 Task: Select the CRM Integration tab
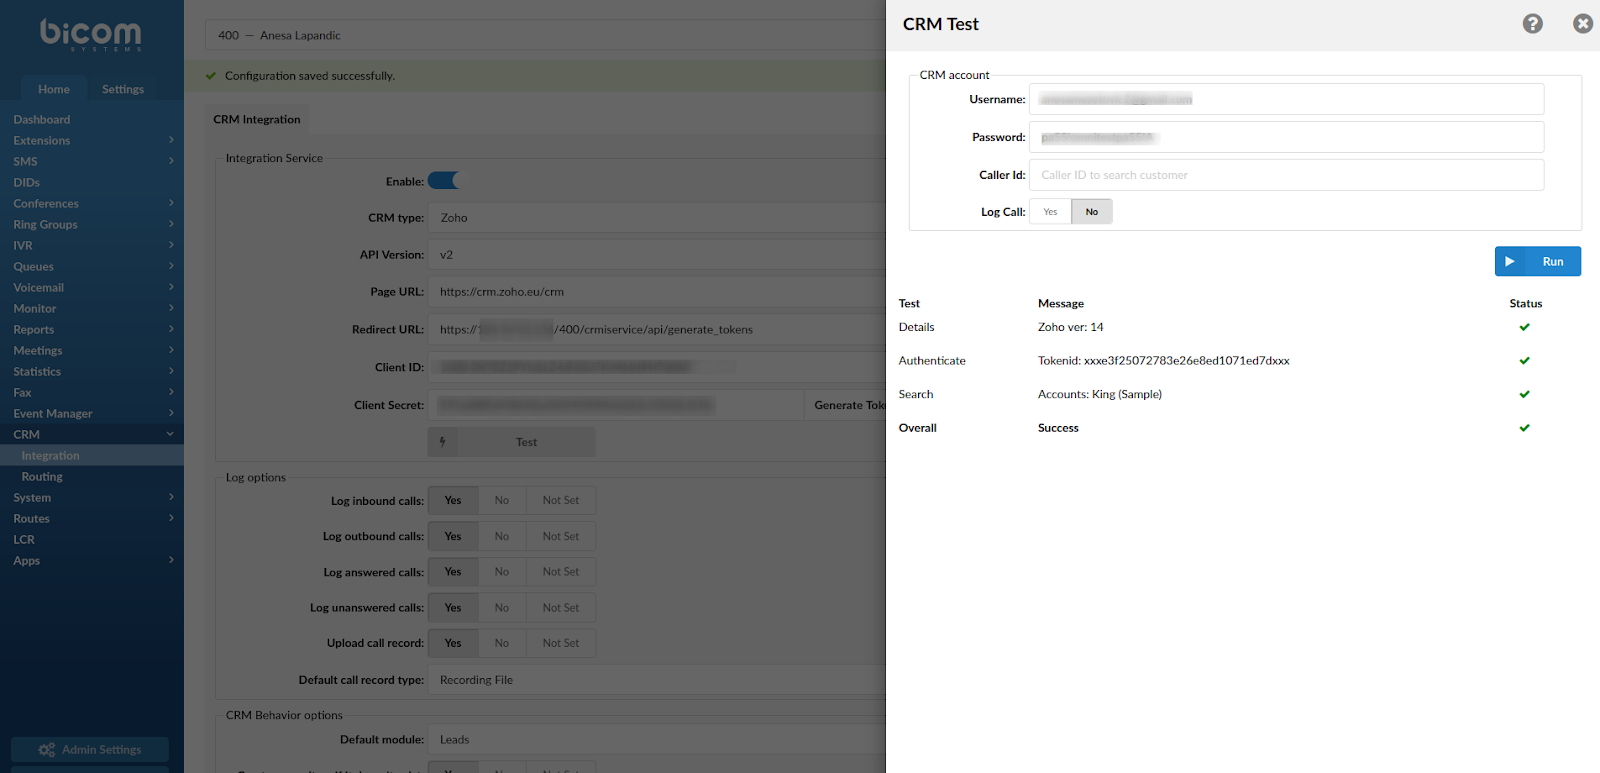(x=257, y=119)
